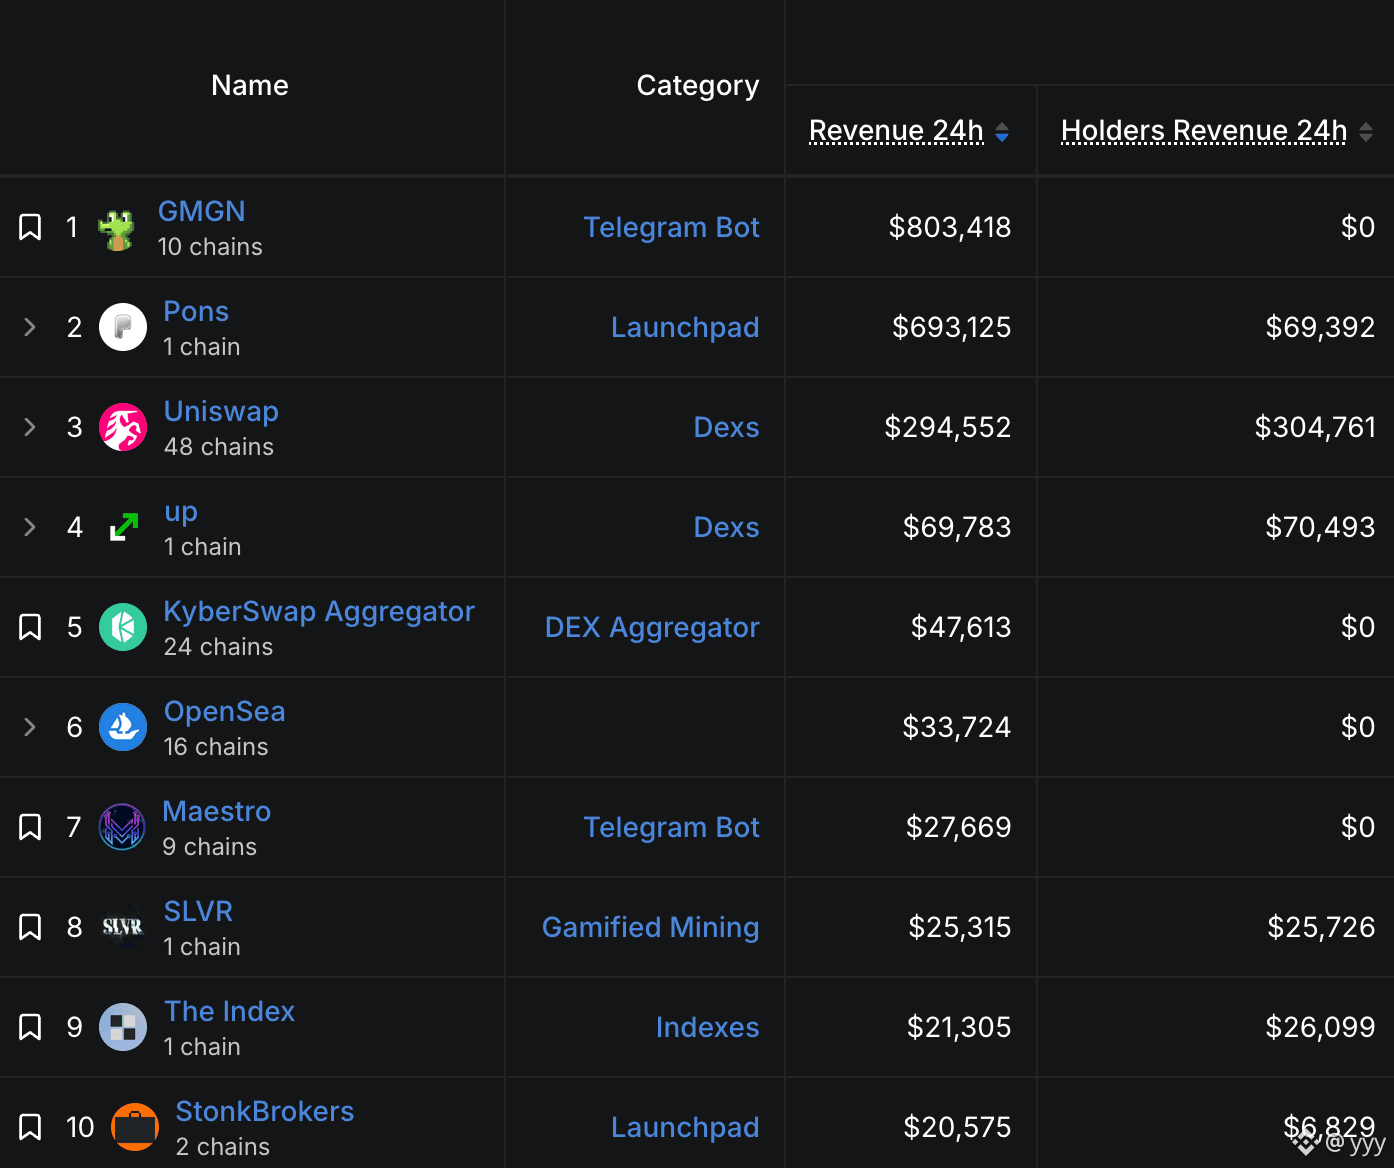The height and width of the screenshot is (1168, 1394).
Task: Bookmark the SLVR row
Action: (x=30, y=927)
